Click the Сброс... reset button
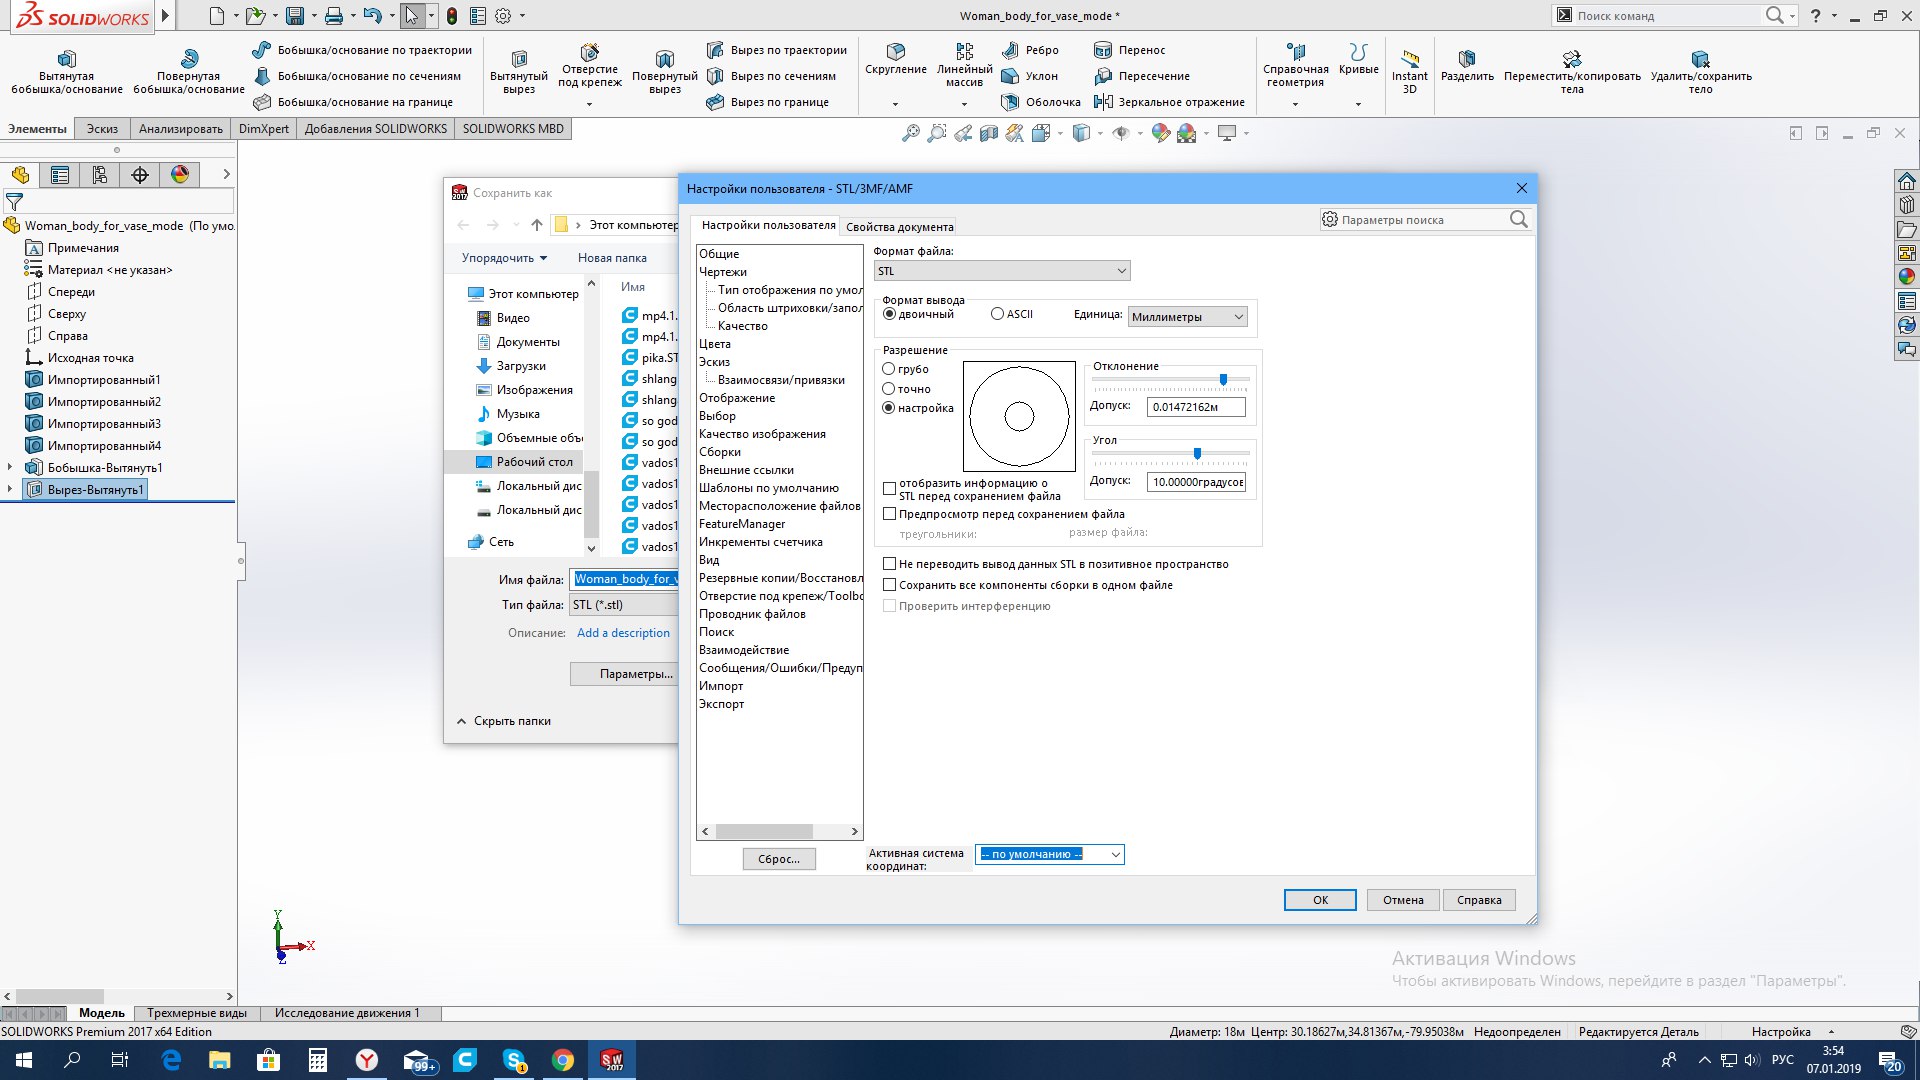Screen dimensions: 1920x1080 pos(779,859)
